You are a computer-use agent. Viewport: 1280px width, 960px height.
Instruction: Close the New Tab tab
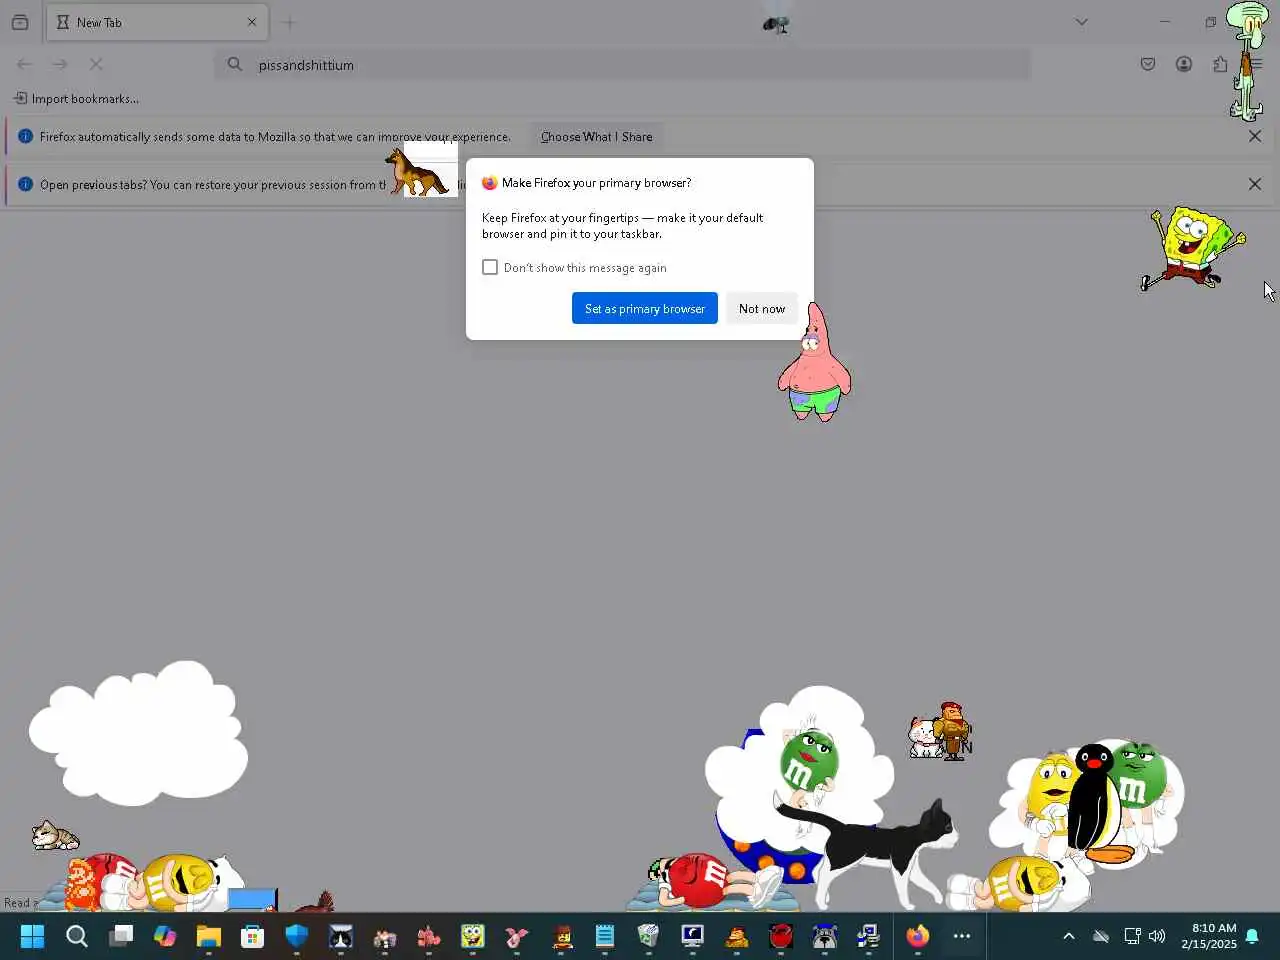[252, 22]
